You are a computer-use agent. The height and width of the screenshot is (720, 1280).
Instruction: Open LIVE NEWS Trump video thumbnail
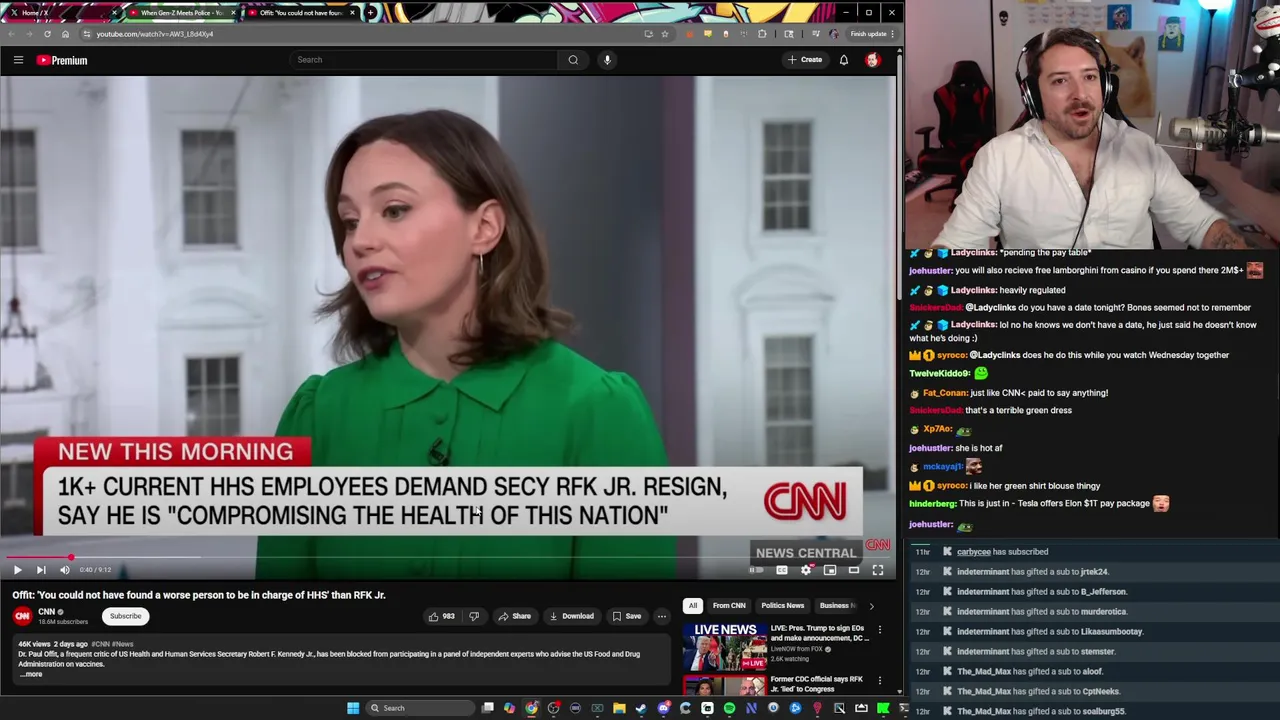click(x=724, y=645)
